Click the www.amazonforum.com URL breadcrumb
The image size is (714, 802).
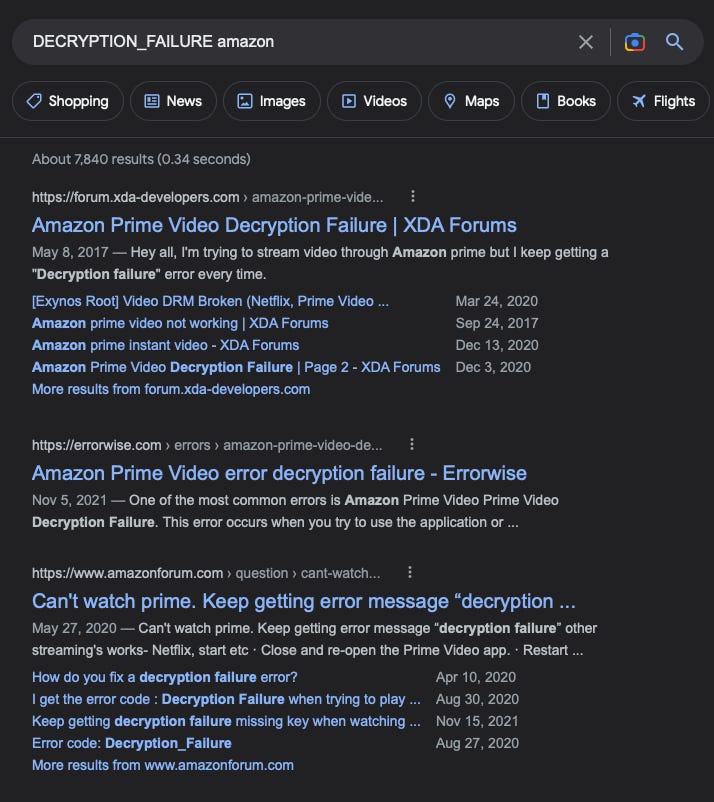pyautogui.click(x=206, y=573)
